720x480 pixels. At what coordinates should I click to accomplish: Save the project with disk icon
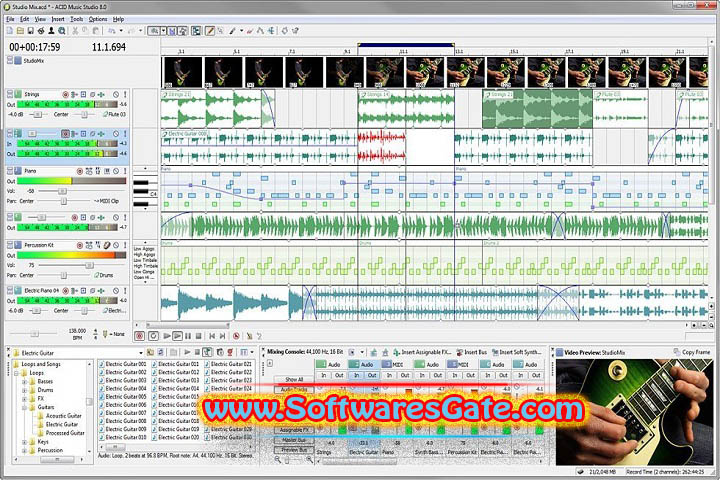click(31, 31)
